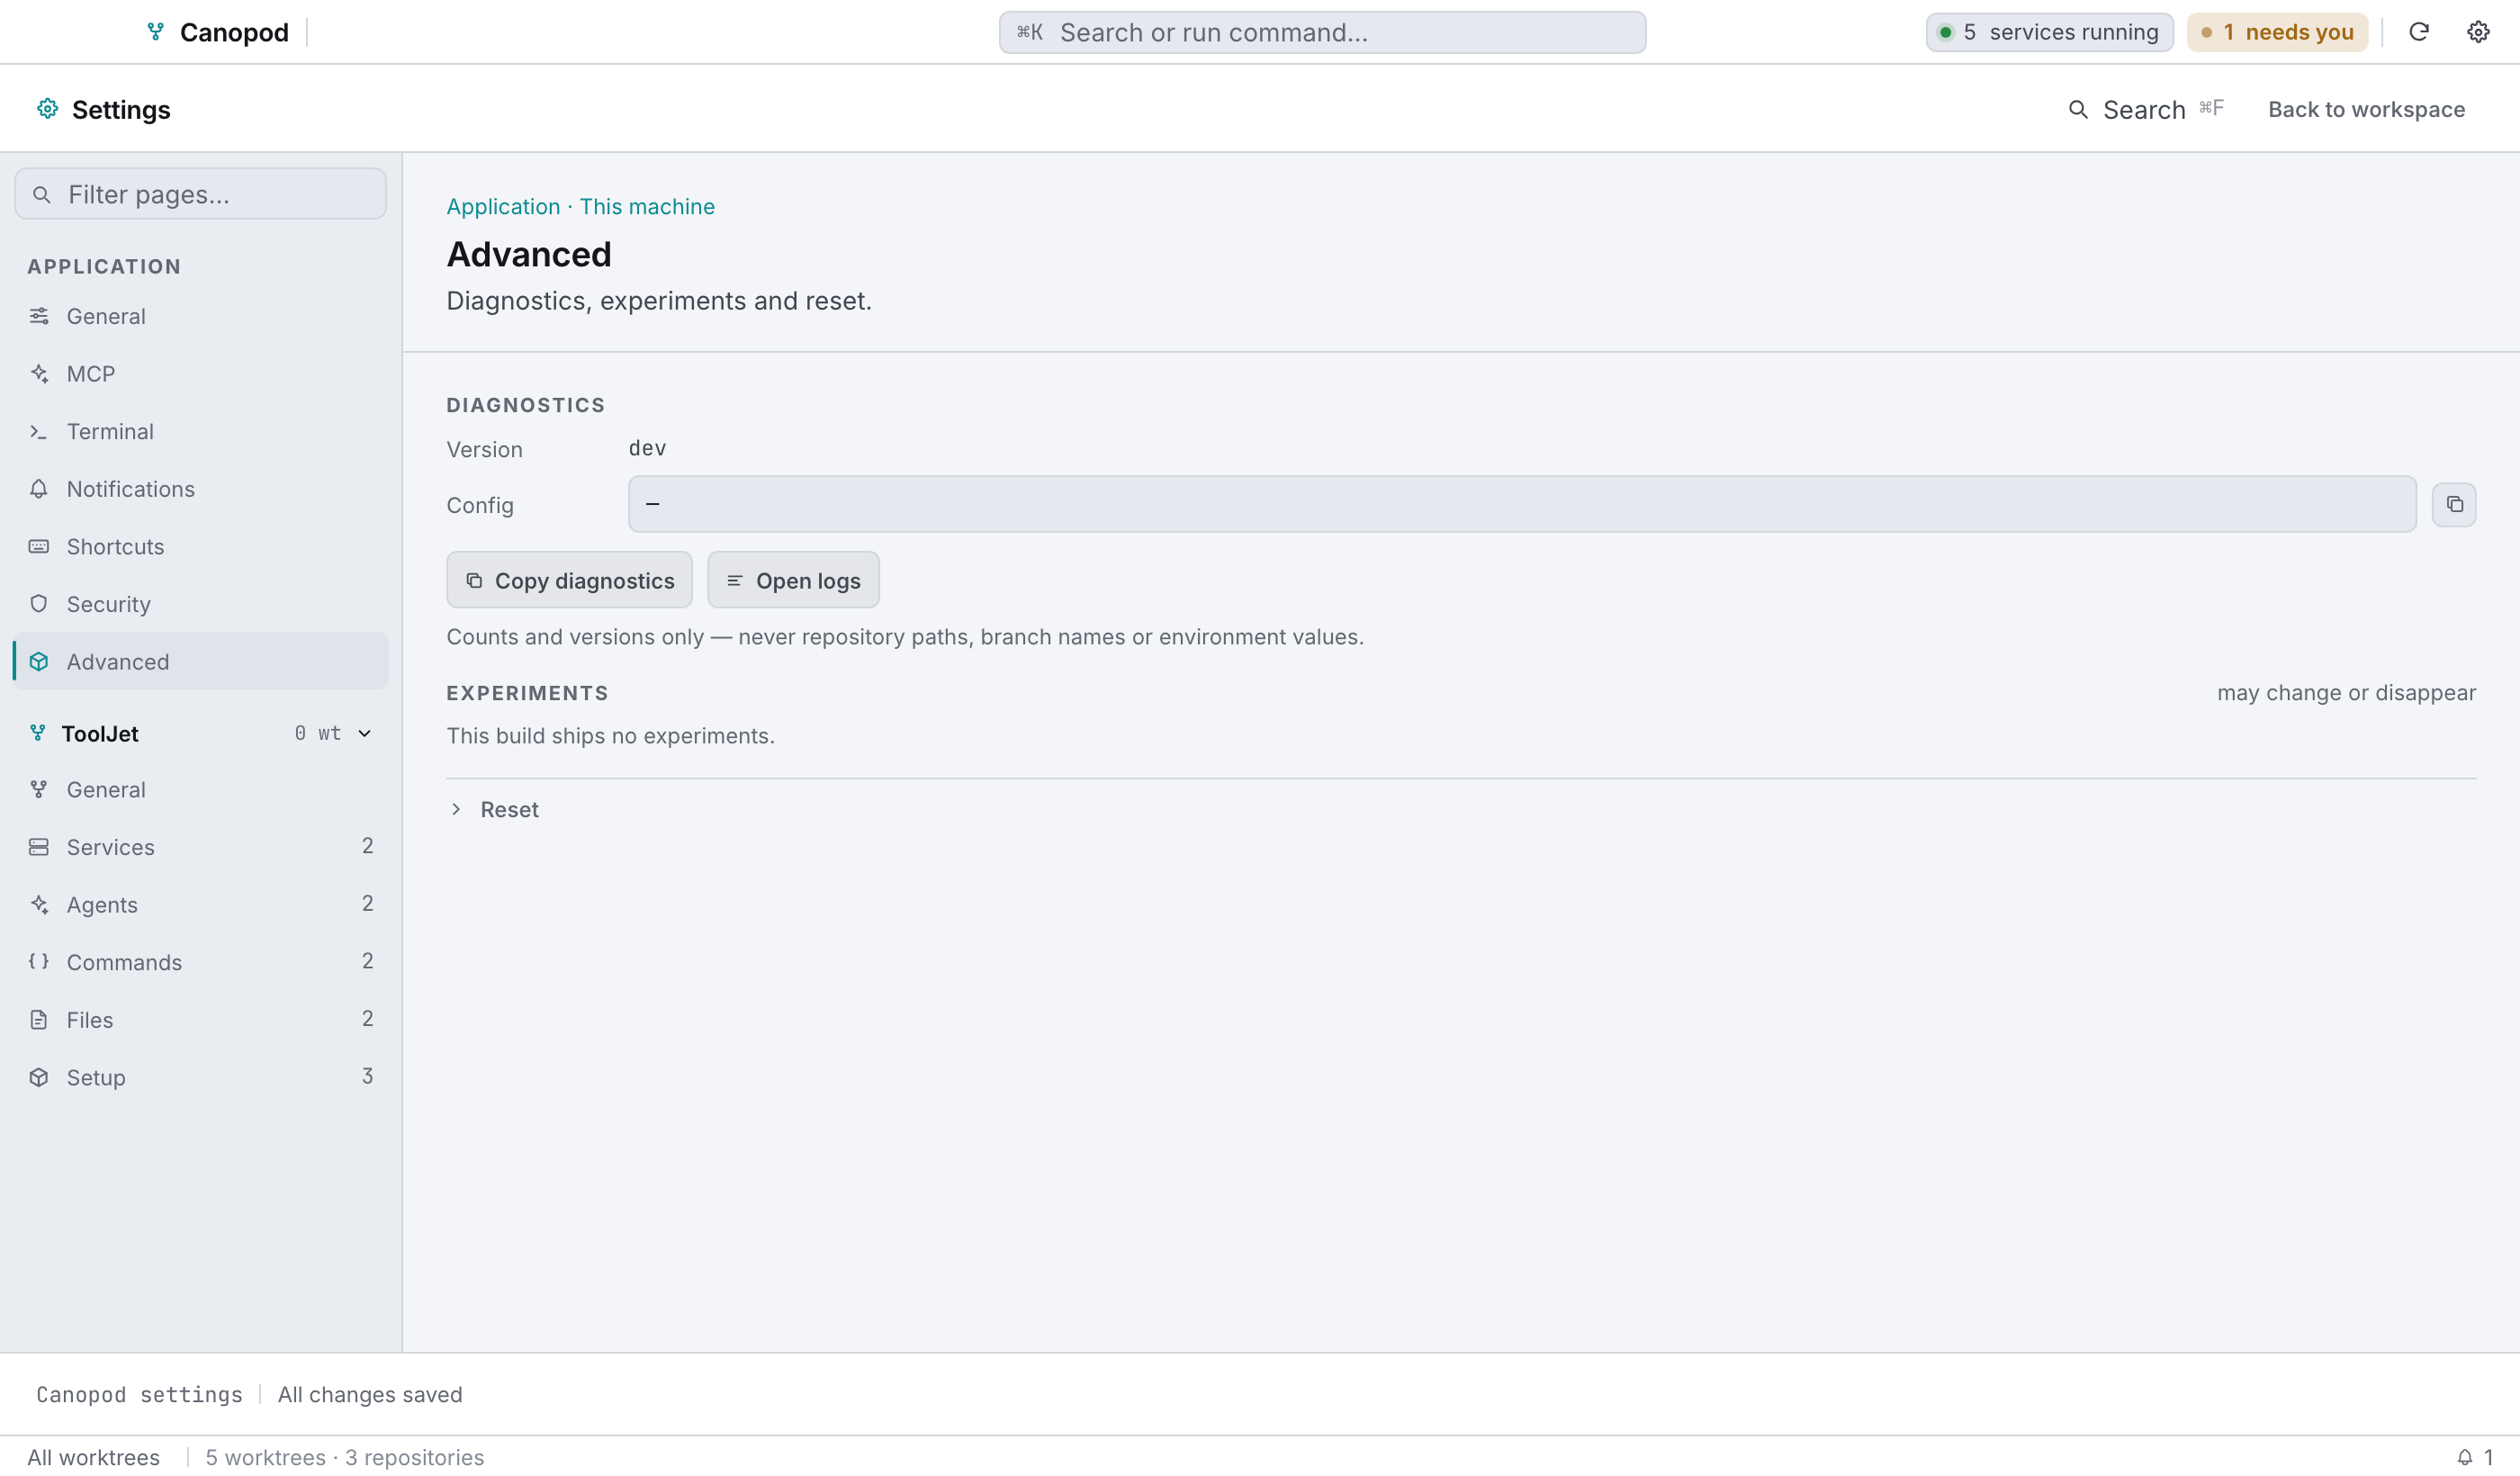Image resolution: width=2520 pixels, height=1476 pixels.
Task: Expand the Reset section
Action: [494, 809]
